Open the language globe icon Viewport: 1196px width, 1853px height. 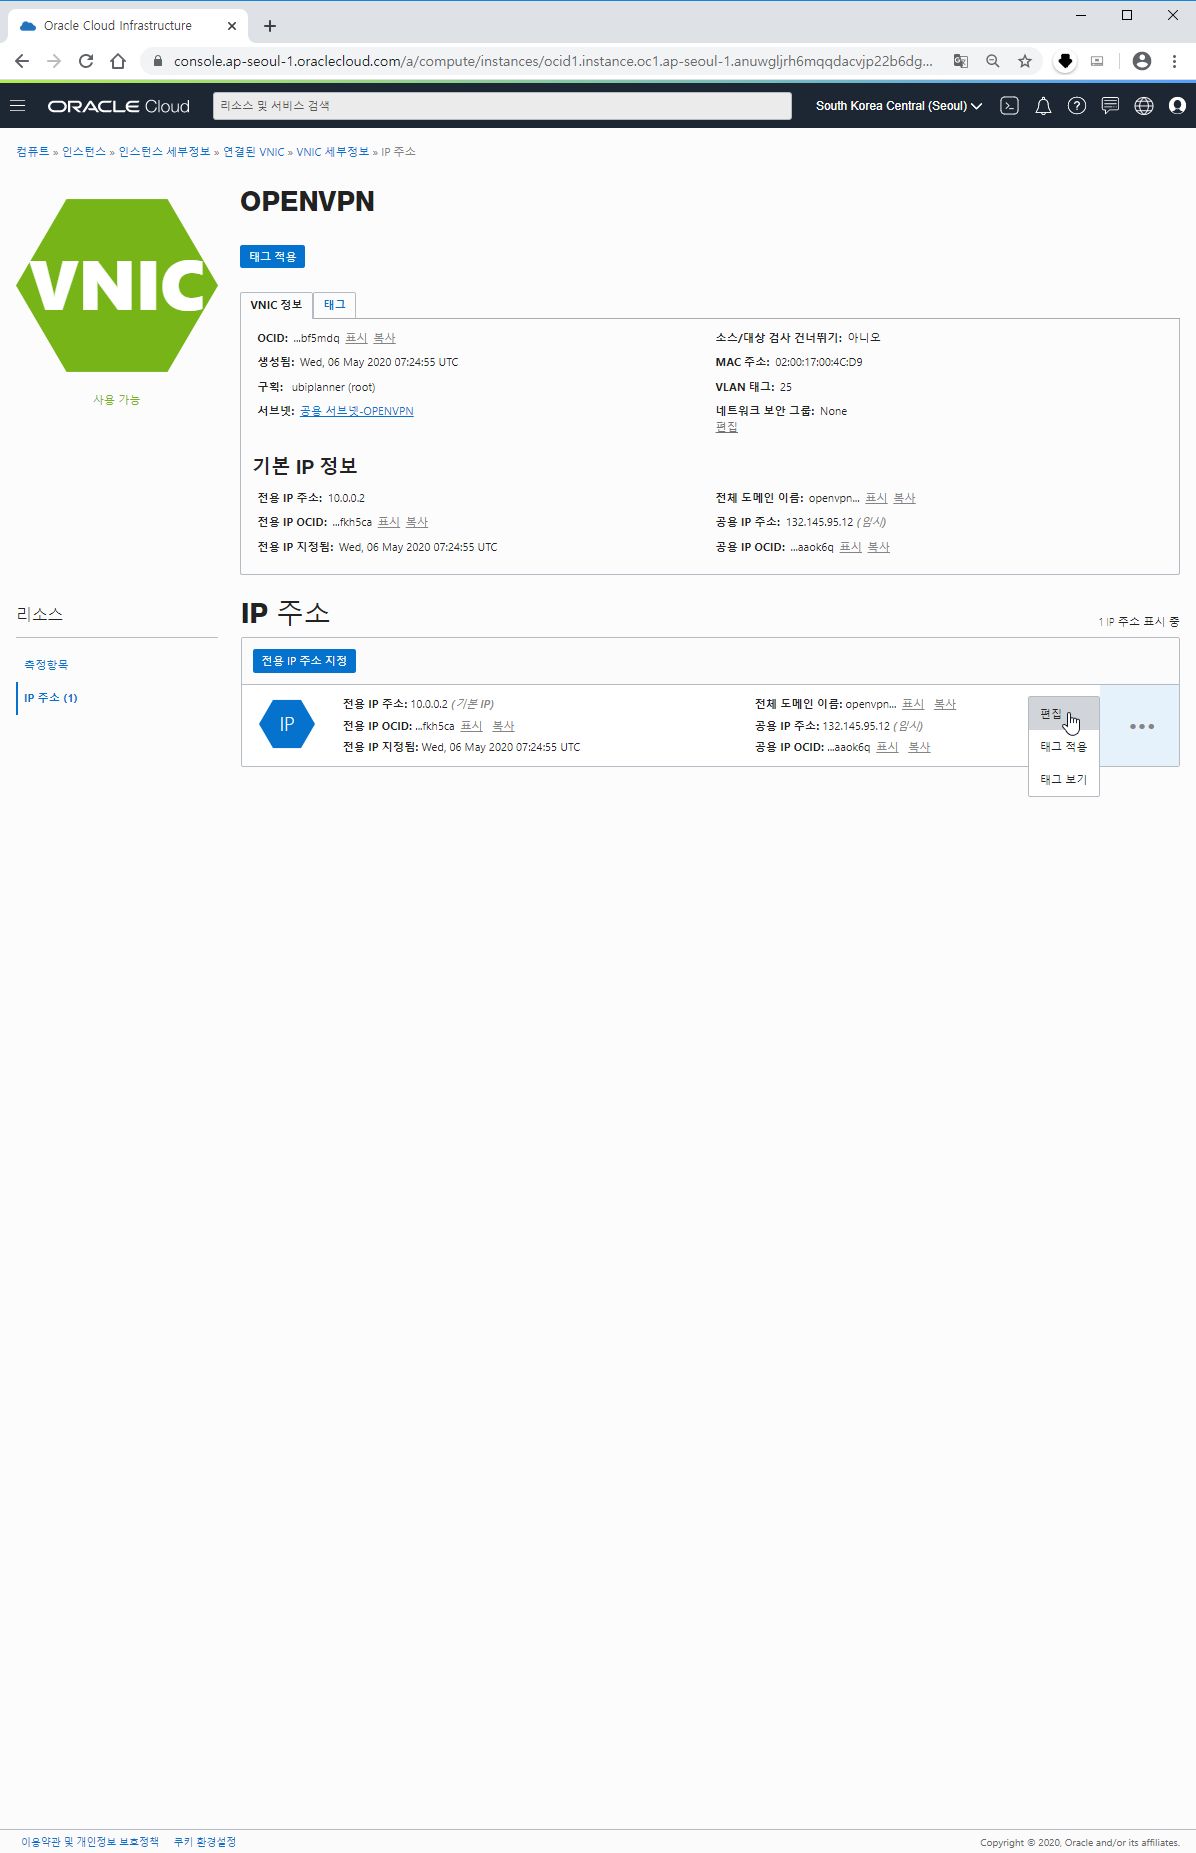point(1144,105)
